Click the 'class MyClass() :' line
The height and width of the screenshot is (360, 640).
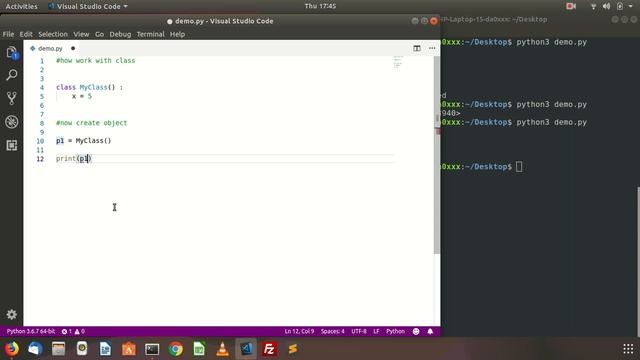click(x=89, y=87)
